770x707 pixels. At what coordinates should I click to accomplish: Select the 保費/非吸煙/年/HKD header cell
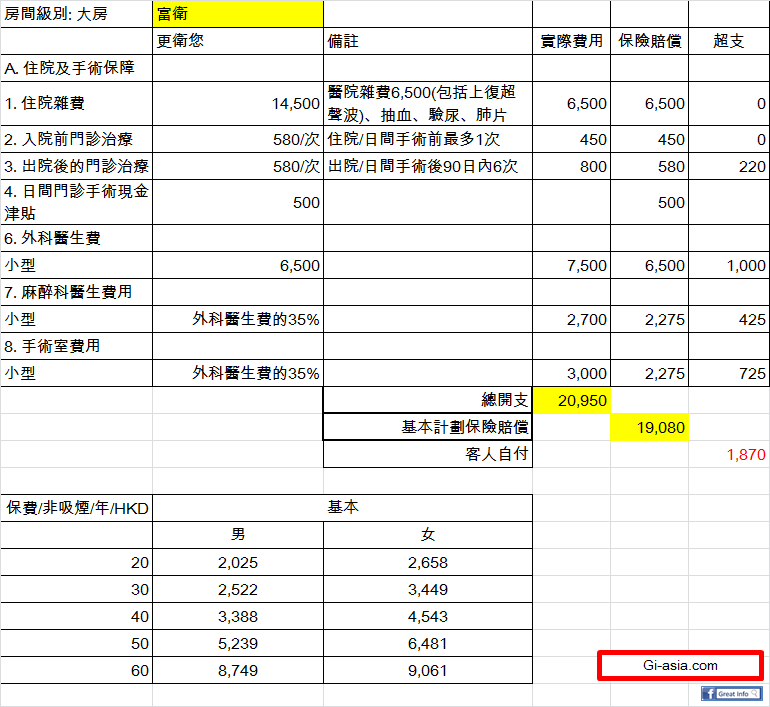(77, 508)
